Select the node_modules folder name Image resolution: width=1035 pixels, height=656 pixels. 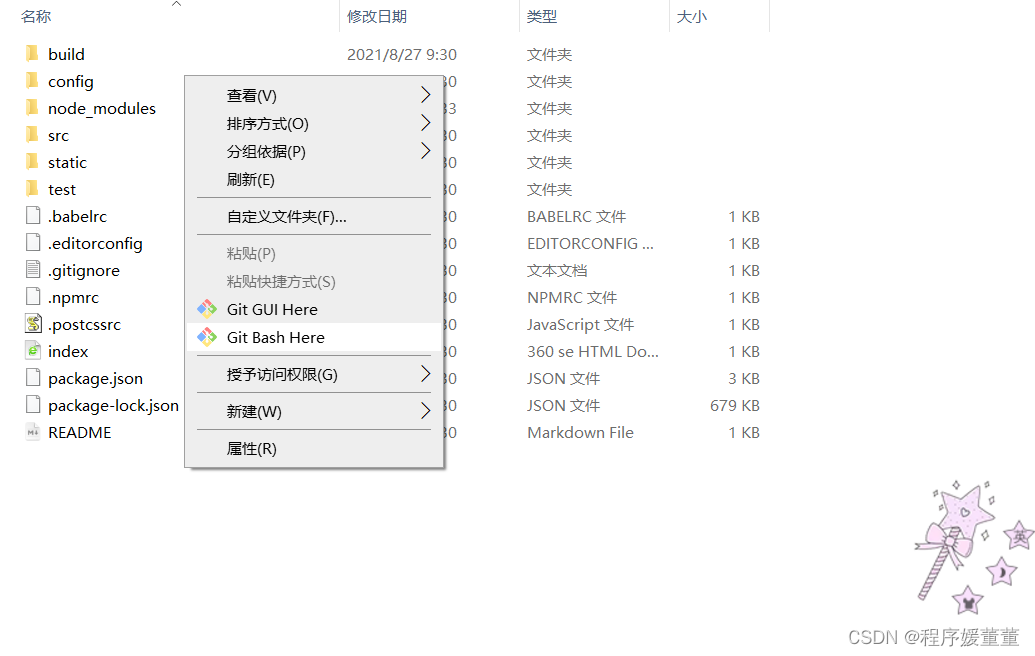(102, 108)
